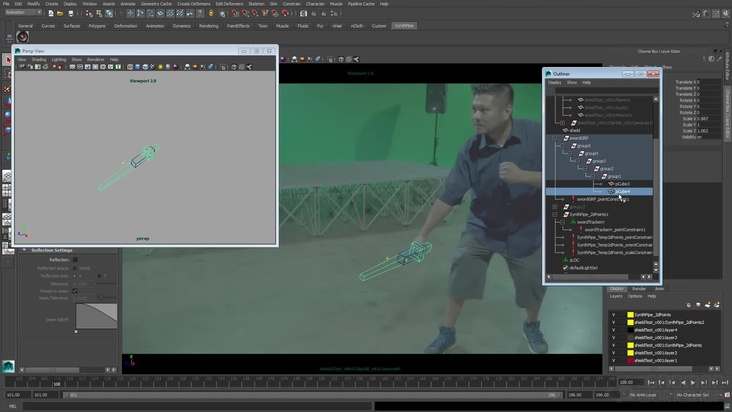Viewport: 732px width, 412px height.
Task: Expand group12 in the Outliner
Action: [555, 207]
